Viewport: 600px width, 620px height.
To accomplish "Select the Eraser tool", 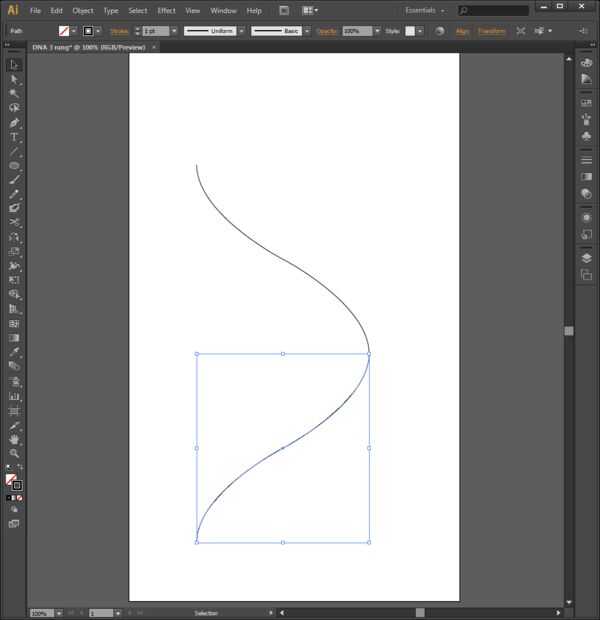I will pyautogui.click(x=14, y=208).
